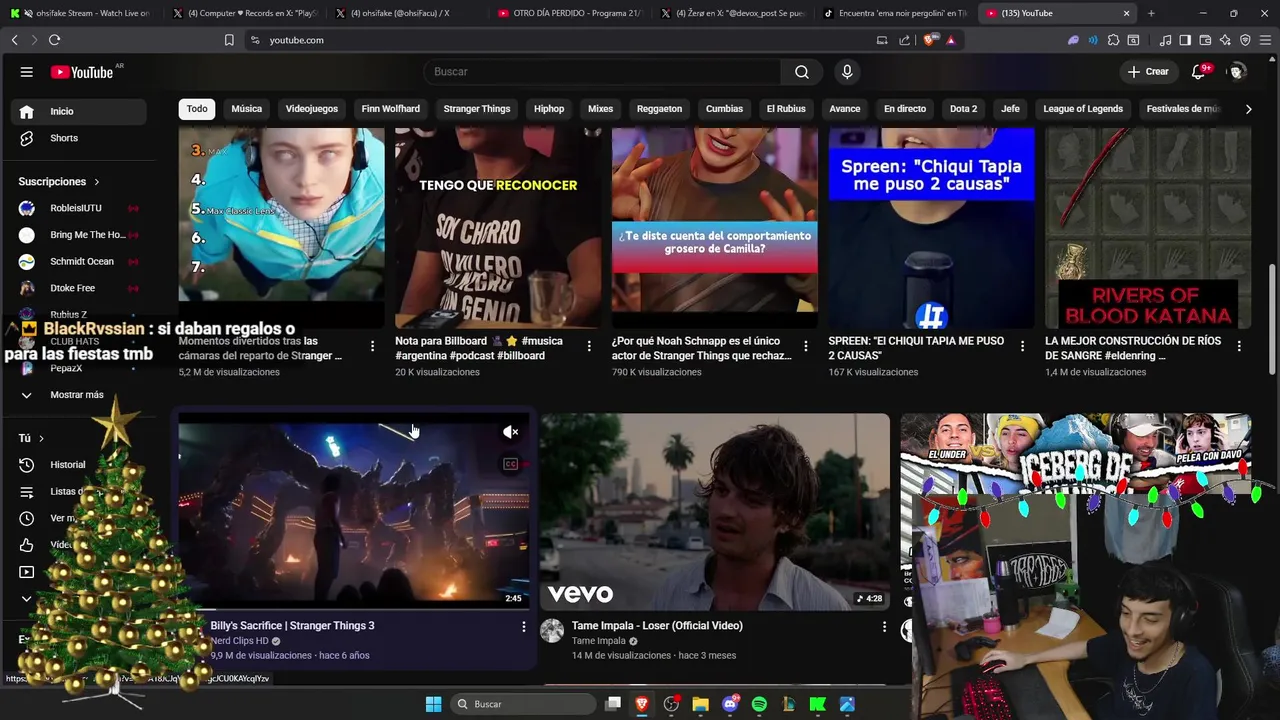Switch to the ohsifake Stream browser tab
Screen dimensions: 1280x720
click(82, 13)
